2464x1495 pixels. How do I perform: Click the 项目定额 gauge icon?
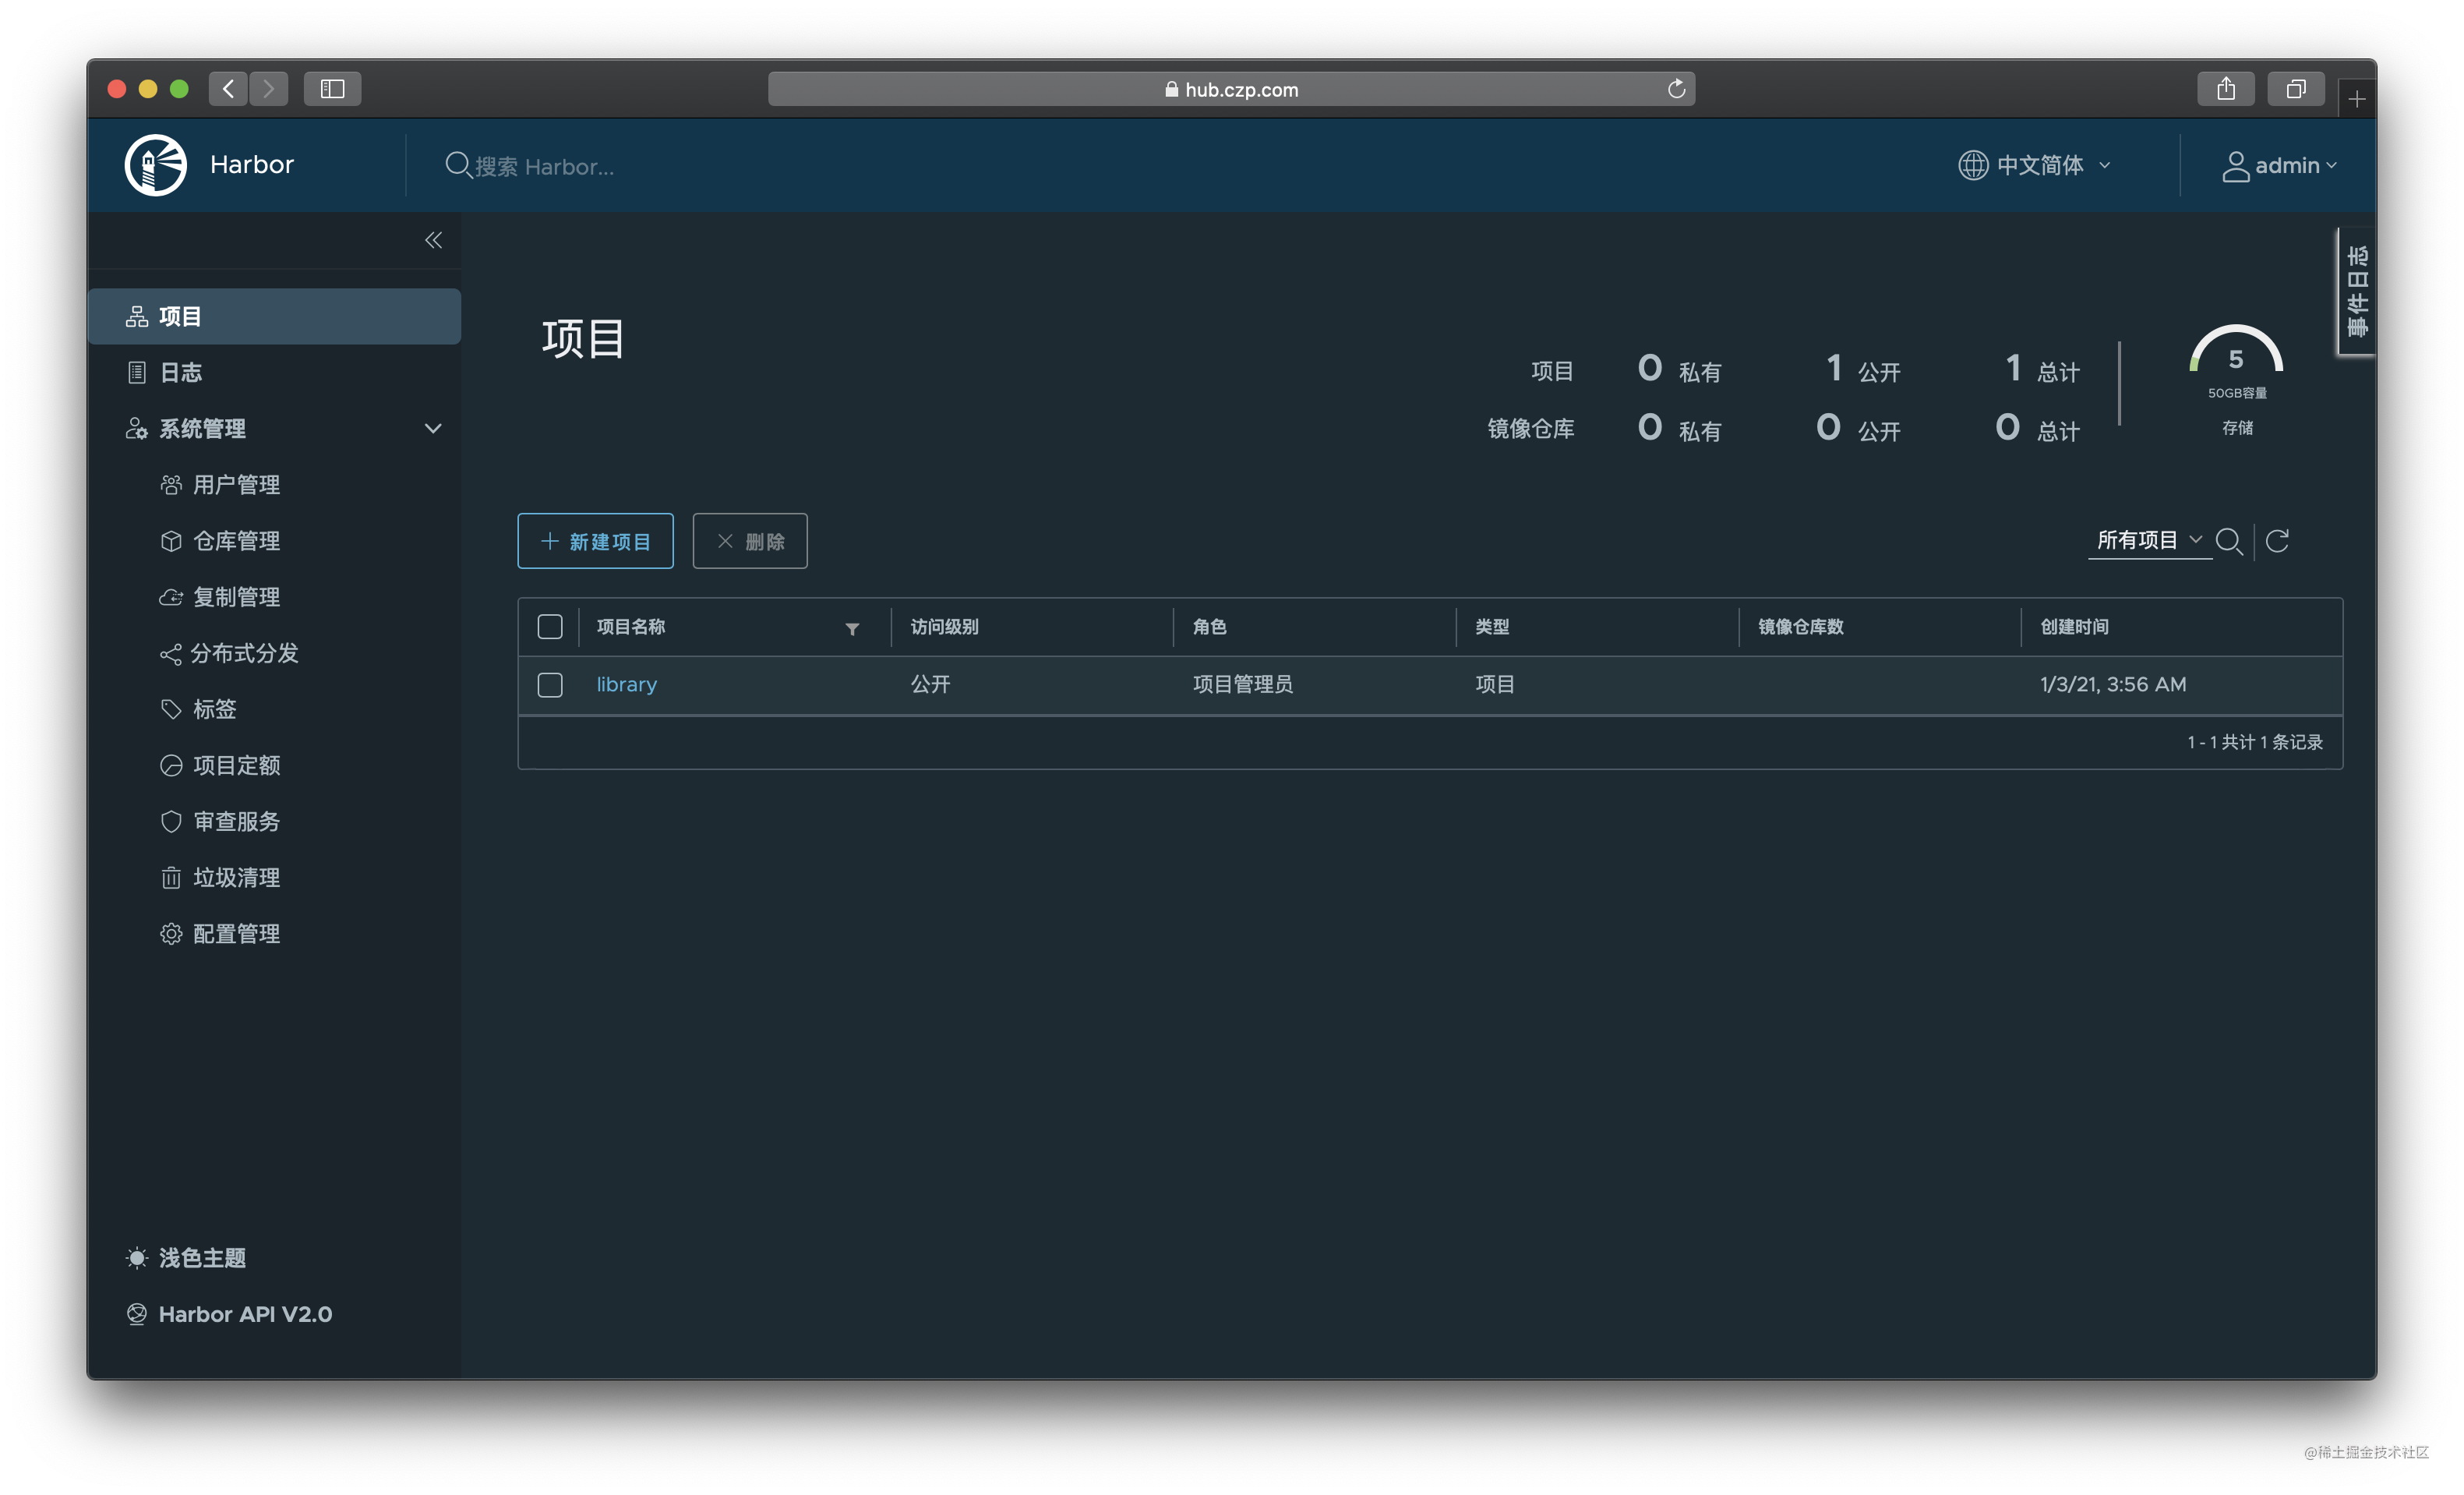171,765
